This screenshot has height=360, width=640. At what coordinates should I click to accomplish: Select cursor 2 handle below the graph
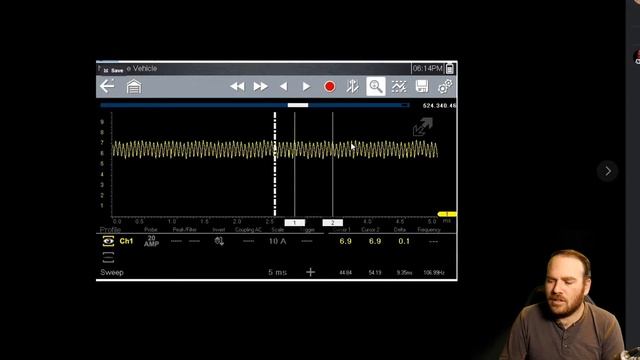click(333, 222)
